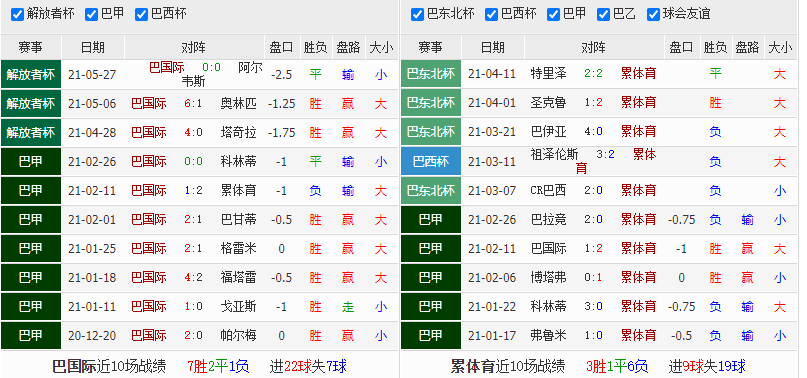Click right table 胜负 column header

[x=715, y=48]
